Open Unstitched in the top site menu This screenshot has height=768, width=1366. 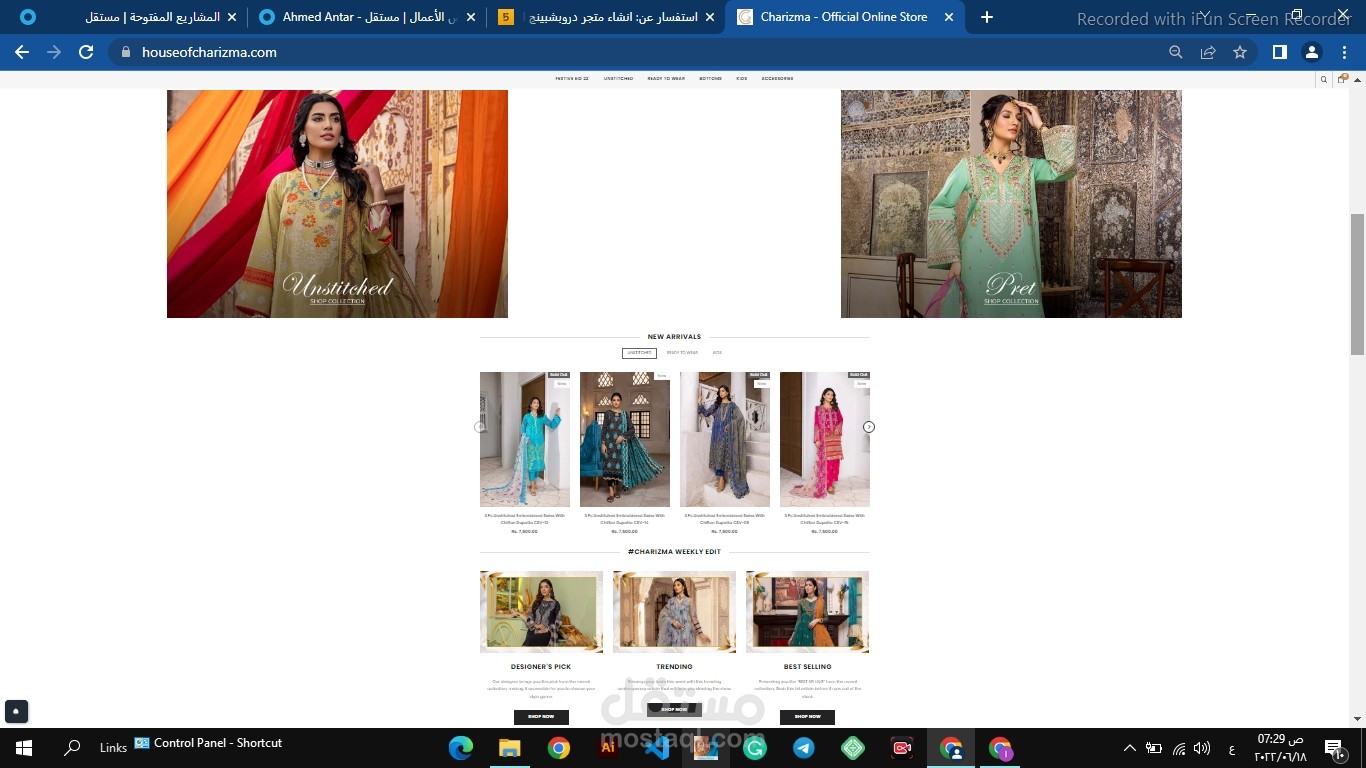[618, 78]
